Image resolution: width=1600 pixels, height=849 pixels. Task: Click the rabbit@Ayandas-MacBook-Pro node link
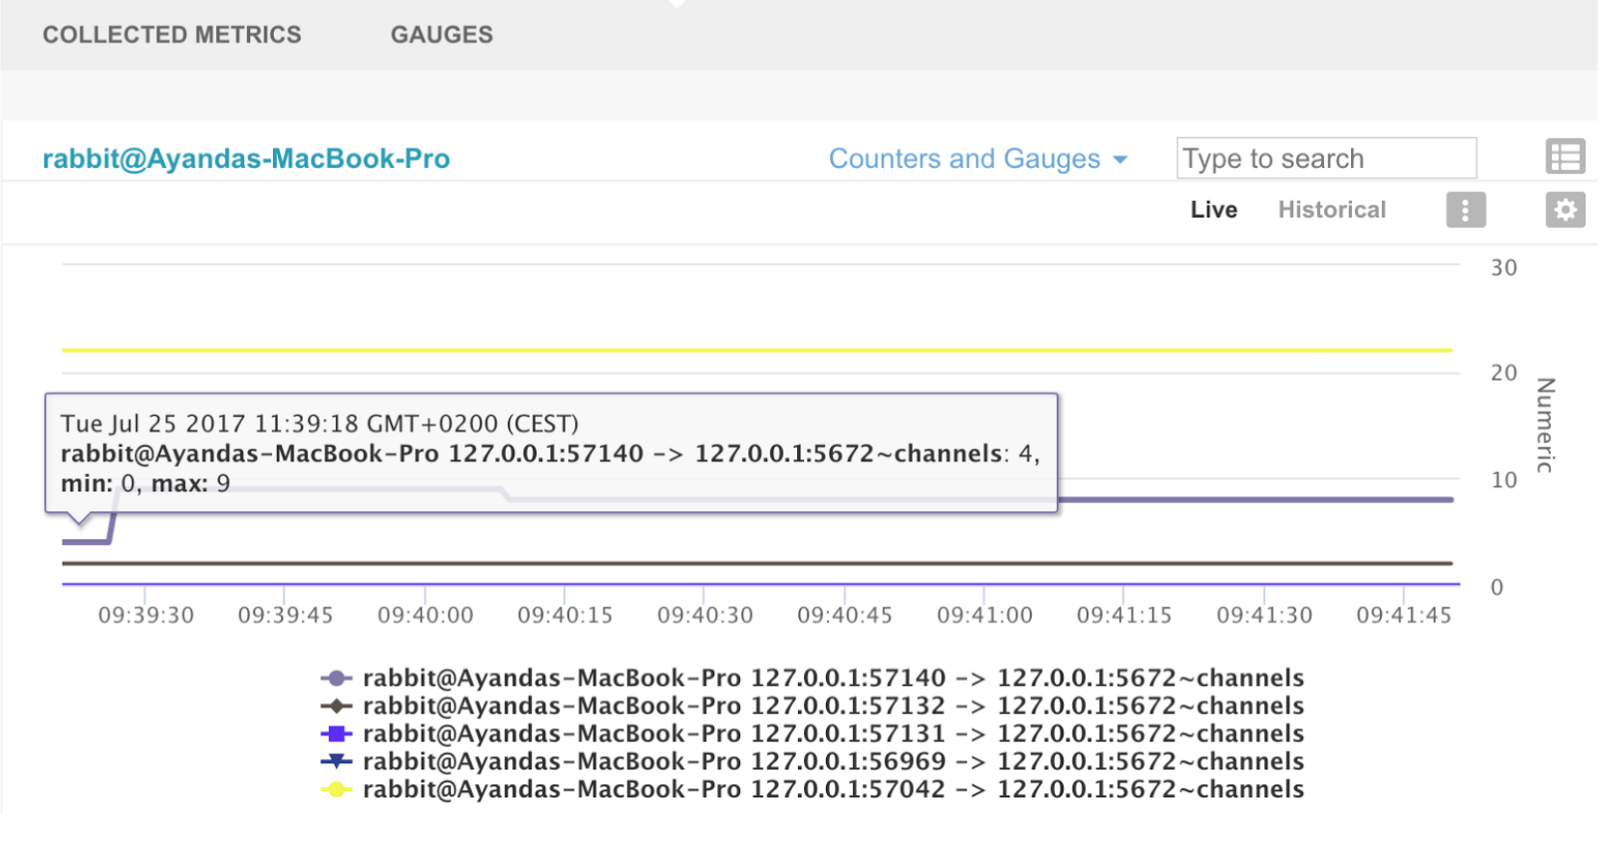click(x=246, y=159)
